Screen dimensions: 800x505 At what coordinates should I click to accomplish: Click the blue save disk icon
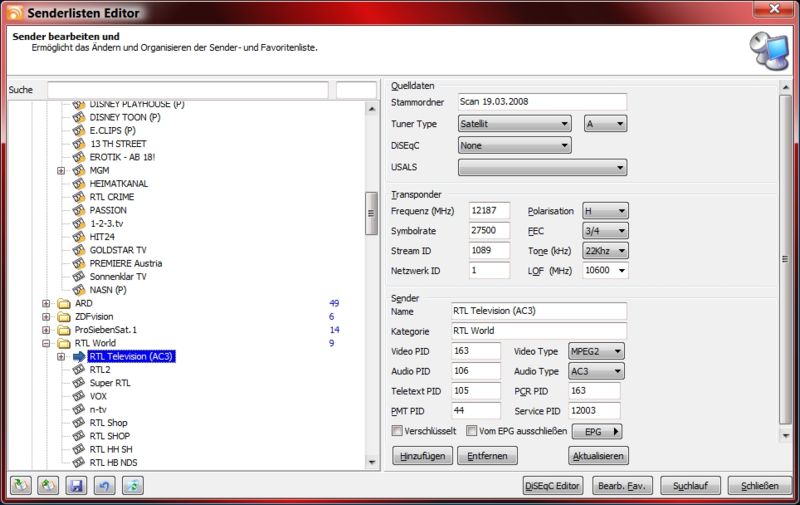(76, 486)
